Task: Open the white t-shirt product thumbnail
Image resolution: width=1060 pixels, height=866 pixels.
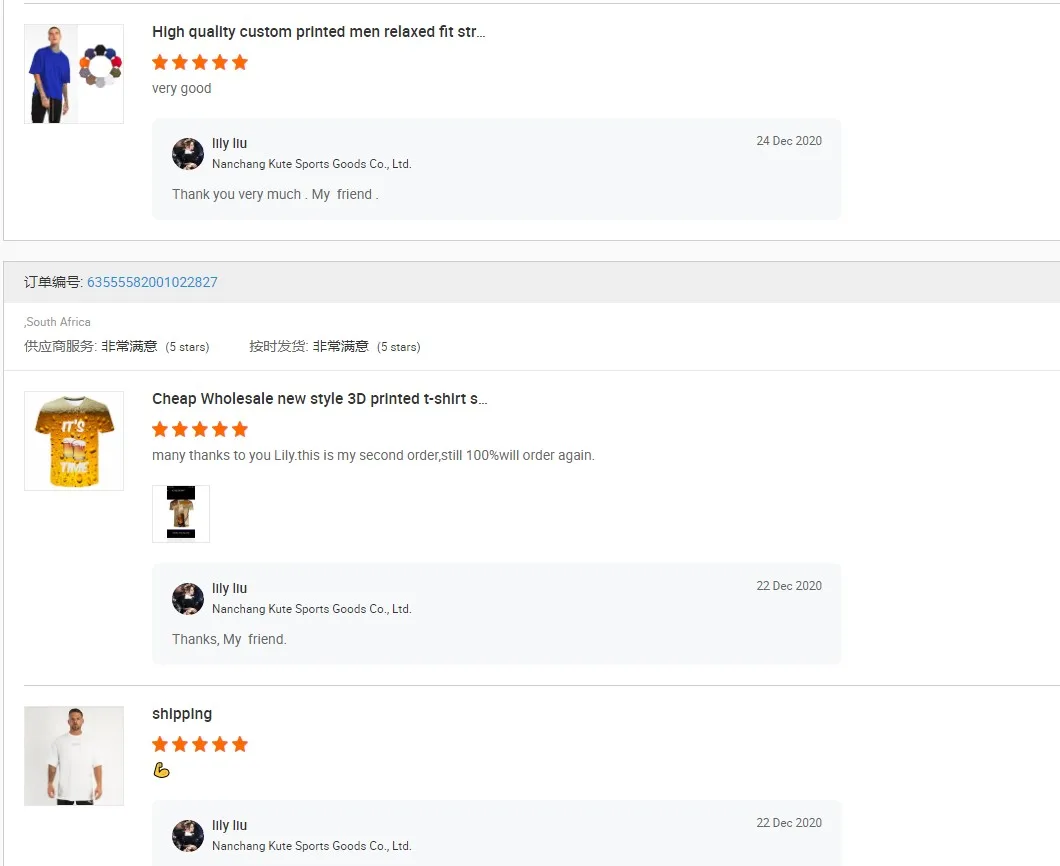Action: click(74, 756)
